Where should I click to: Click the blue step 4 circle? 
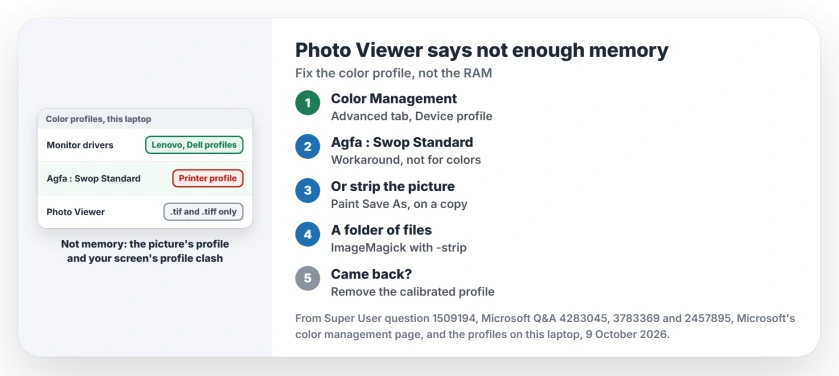click(x=308, y=234)
